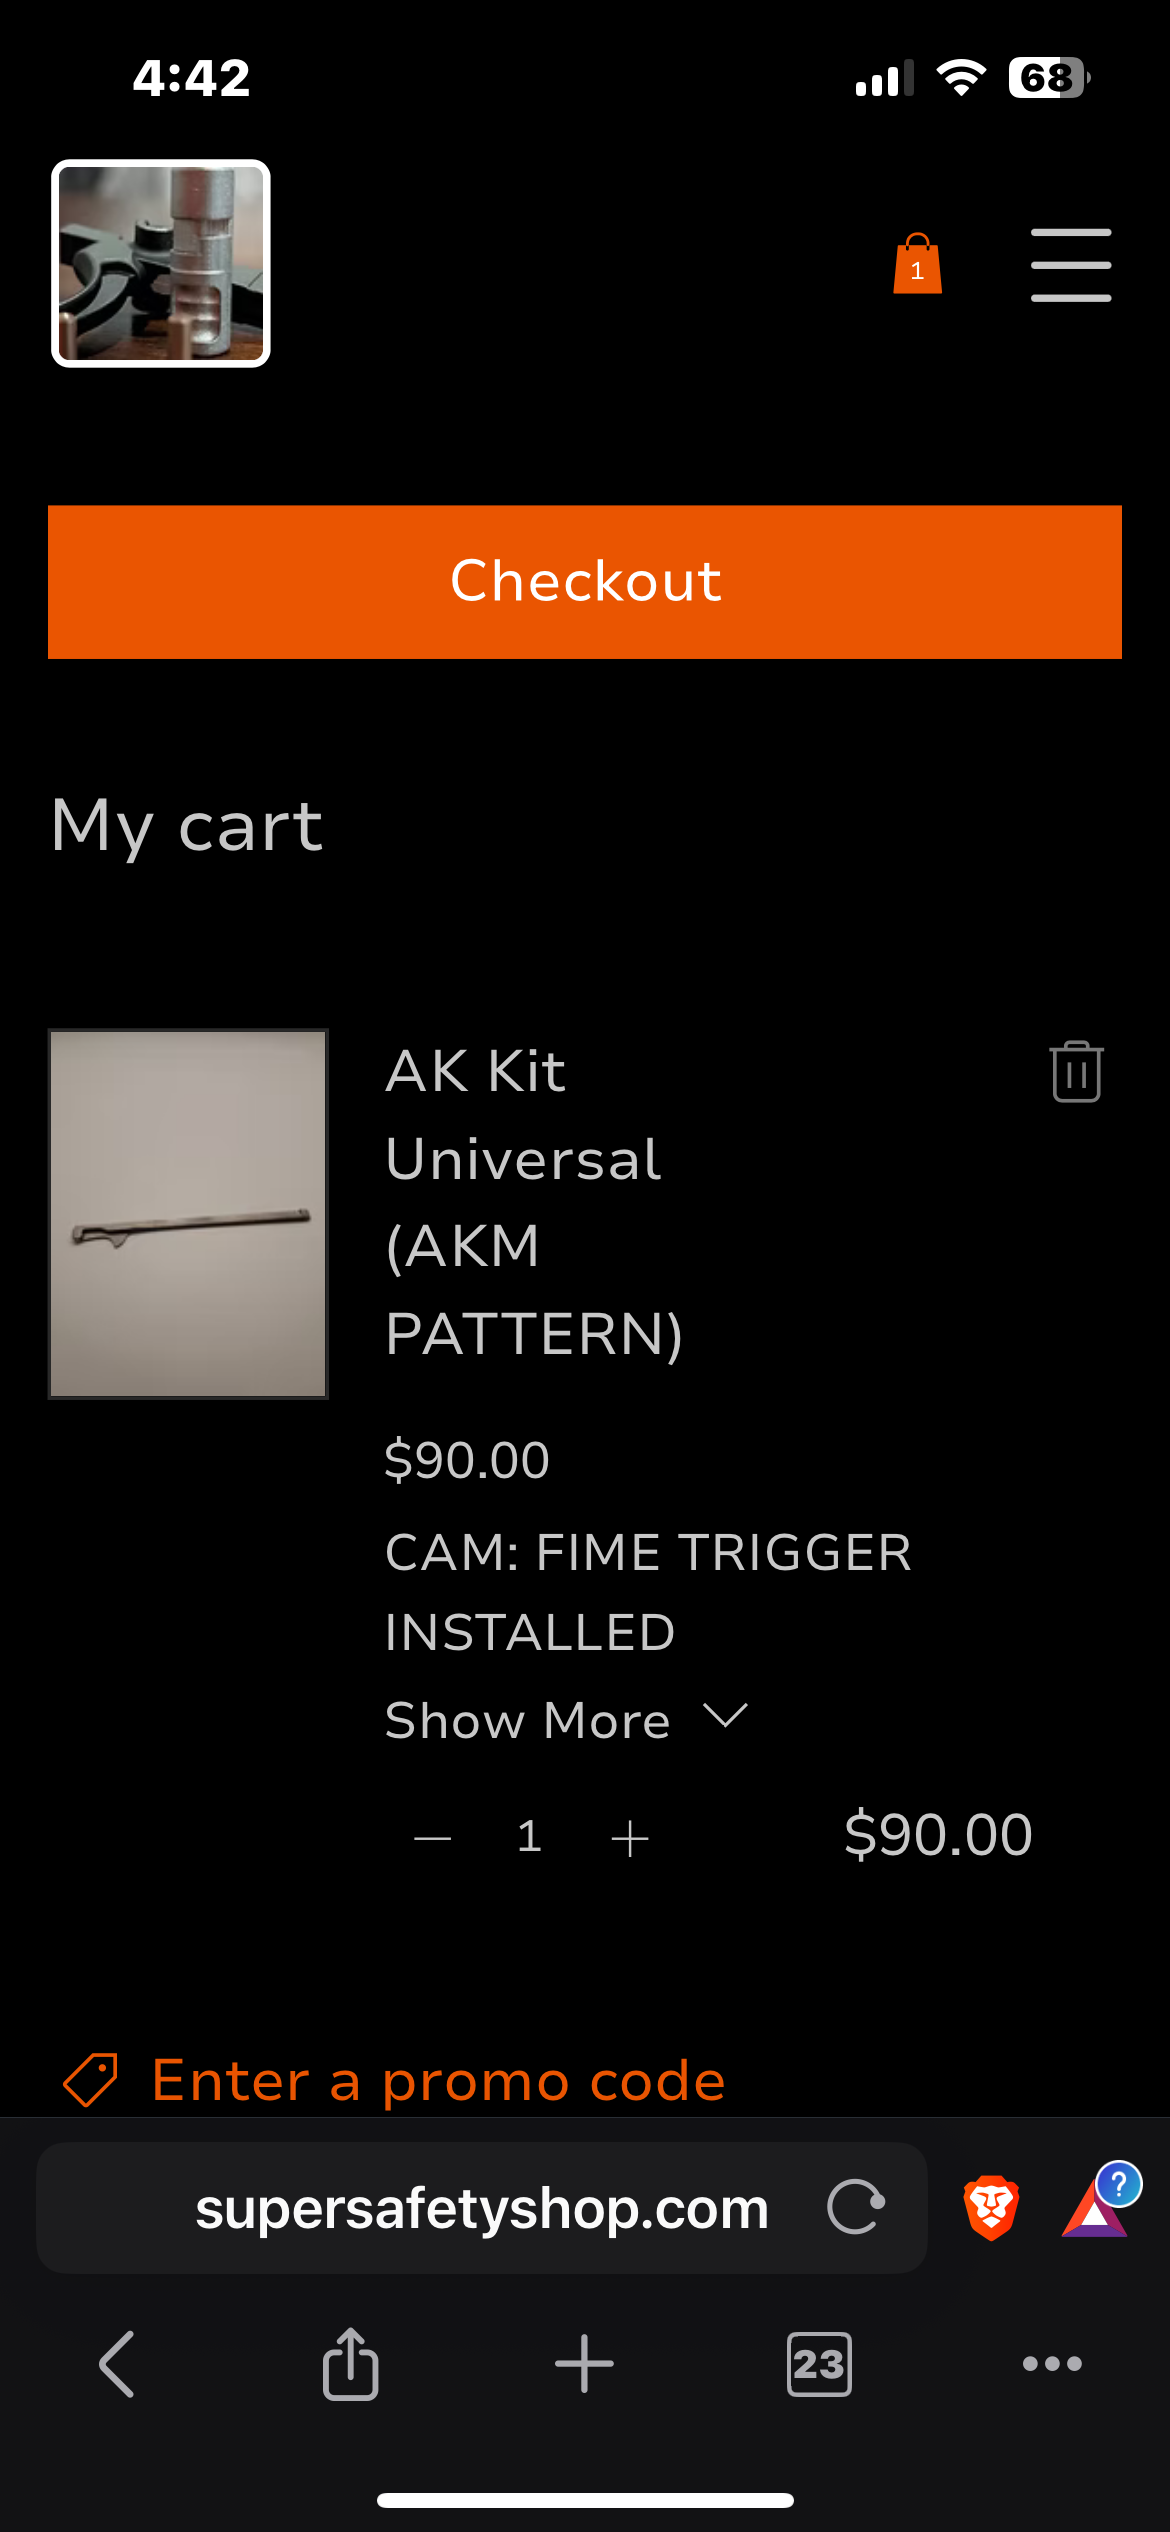Go back with the browser arrow
Screen dimensions: 1170x2532
coord(117,2364)
